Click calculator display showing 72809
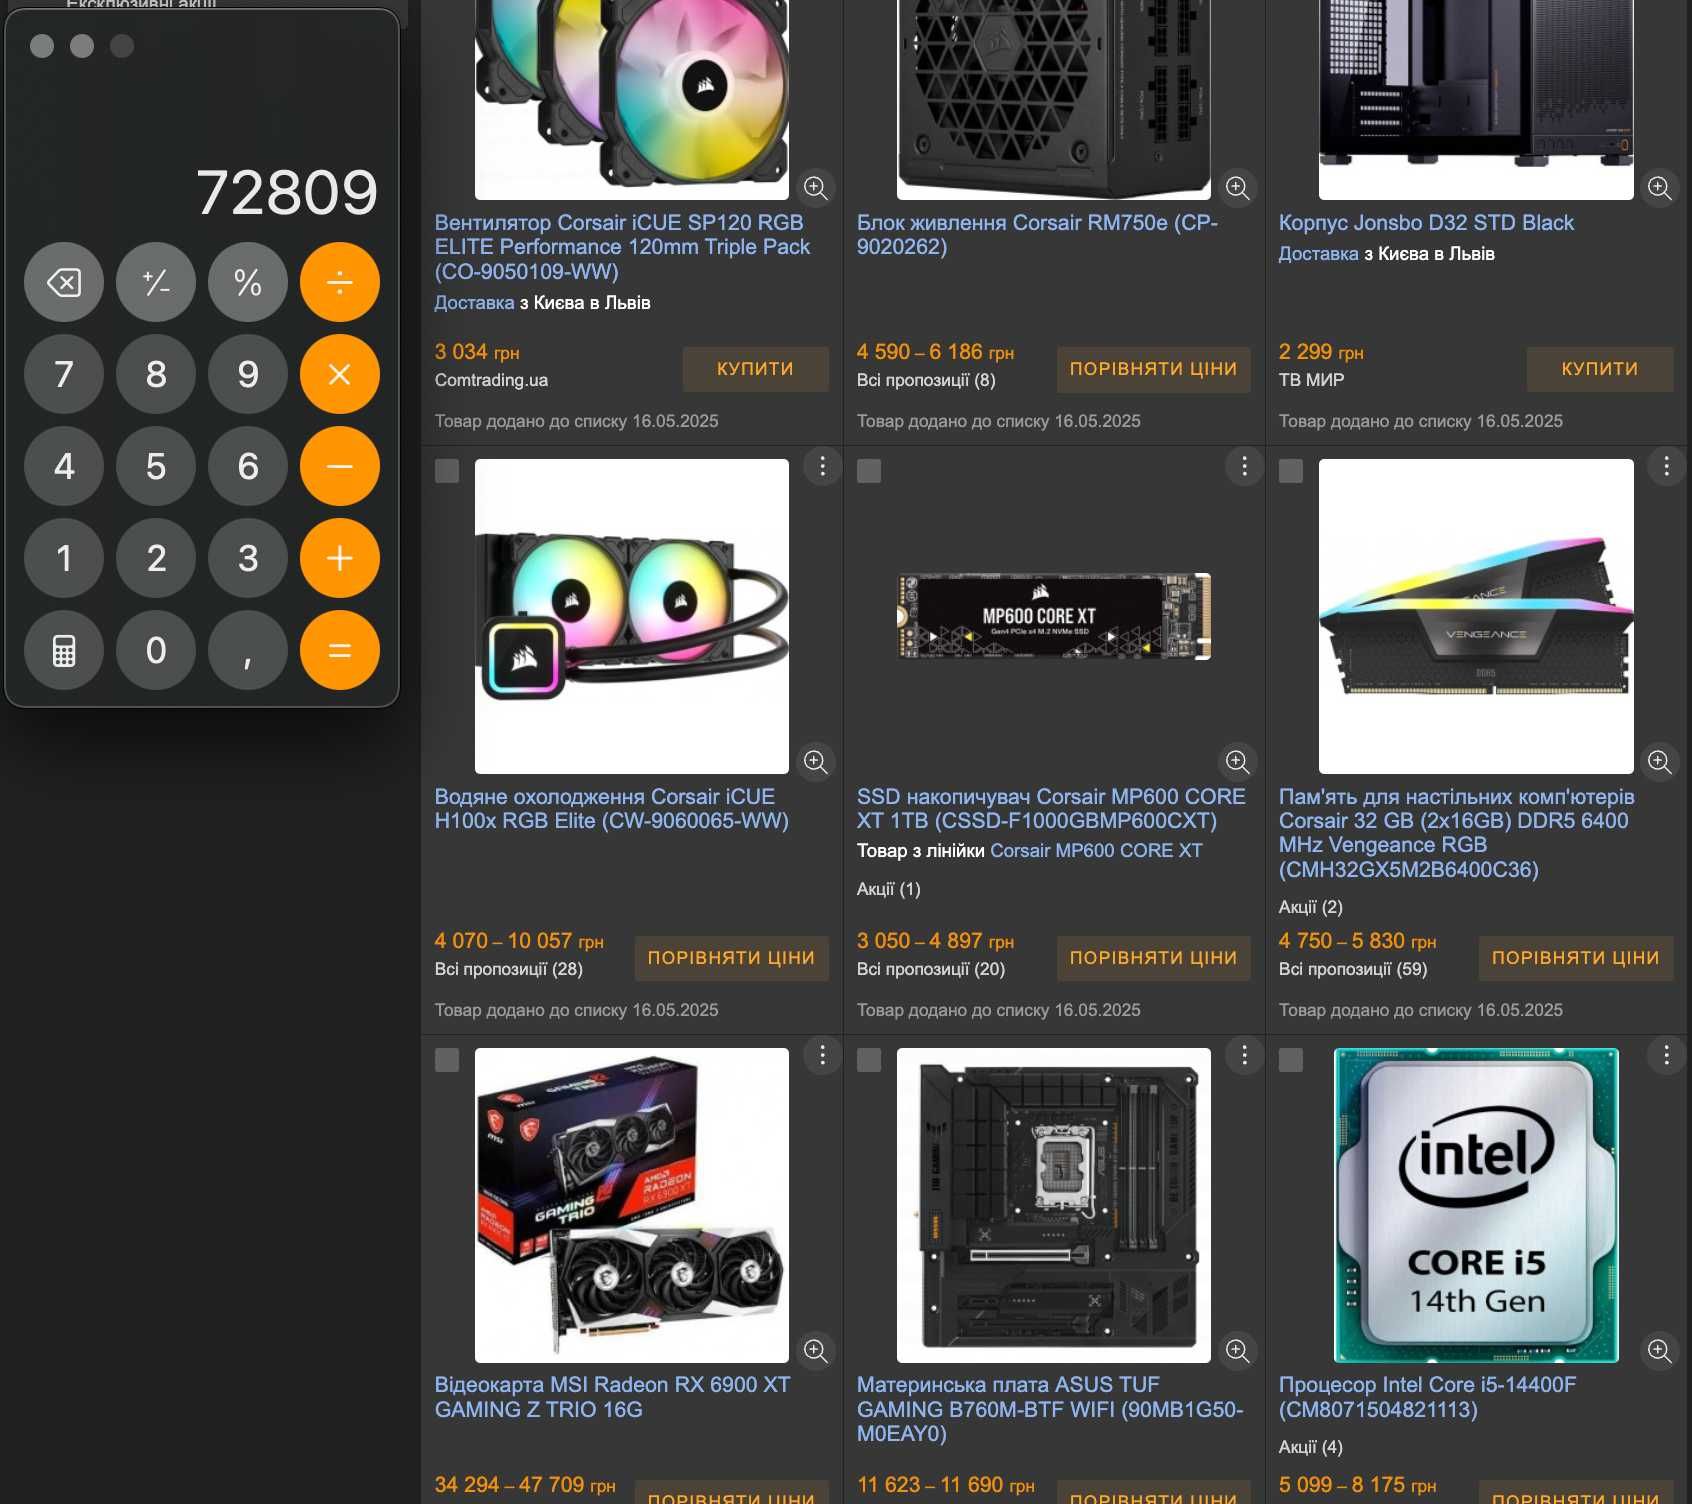This screenshot has width=1692, height=1504. [x=287, y=192]
